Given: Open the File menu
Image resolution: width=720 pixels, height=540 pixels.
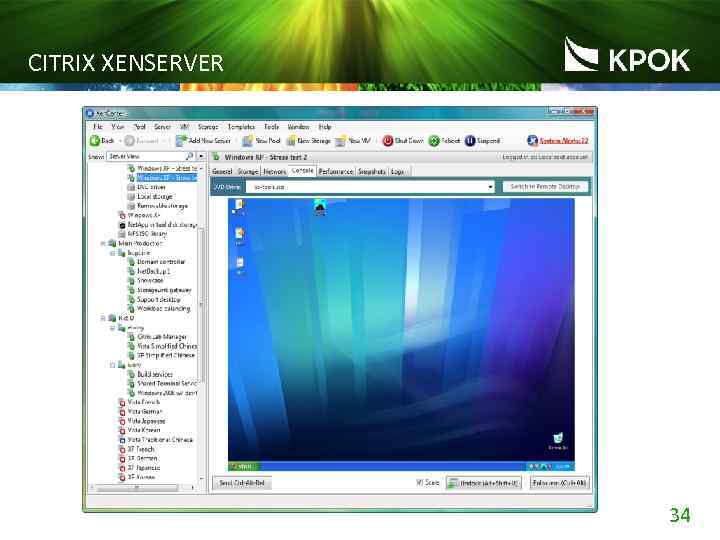Looking at the screenshot, I should point(98,127).
